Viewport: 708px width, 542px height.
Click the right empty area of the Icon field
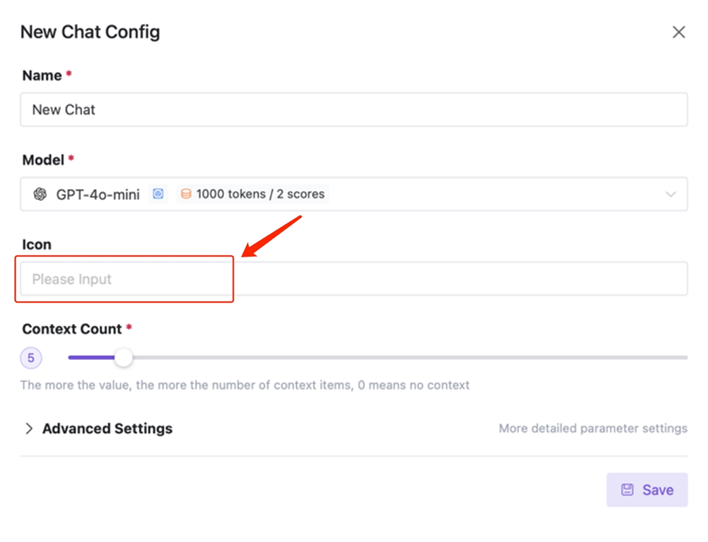tap(461, 279)
